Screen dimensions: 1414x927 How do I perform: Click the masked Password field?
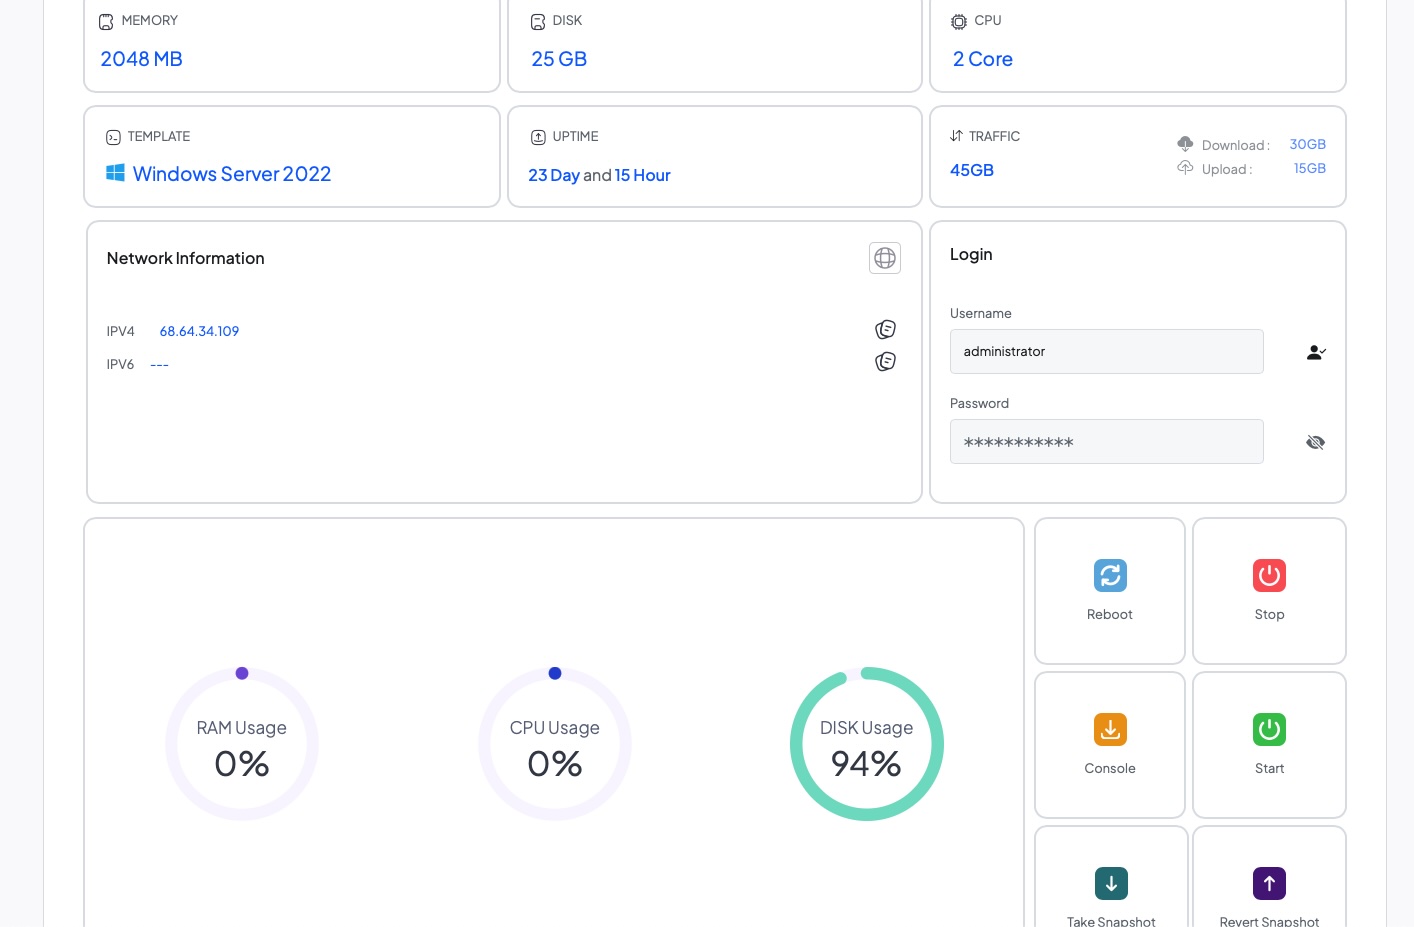(x=1106, y=442)
